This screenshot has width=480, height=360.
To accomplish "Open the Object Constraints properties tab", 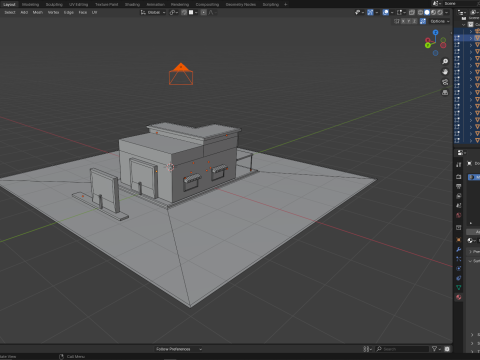I will click(x=459, y=278).
